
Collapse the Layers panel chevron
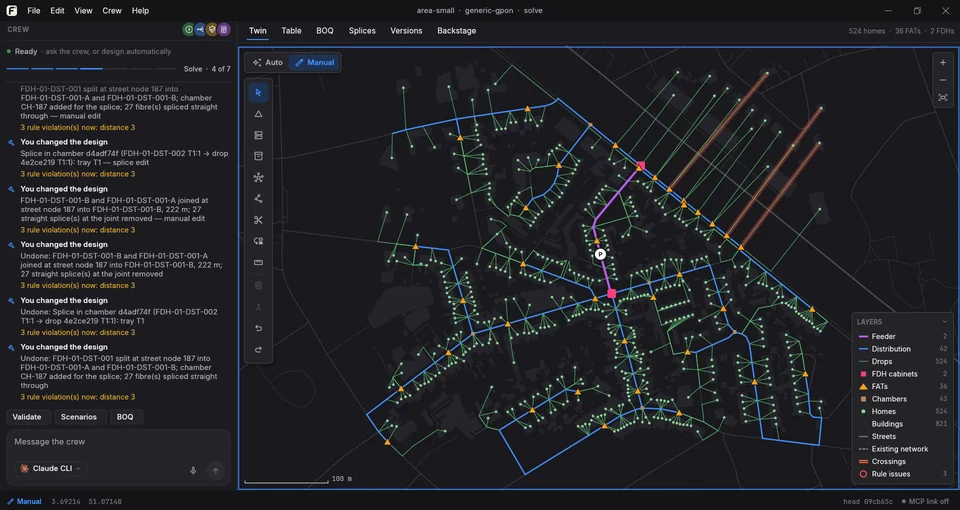tap(945, 321)
